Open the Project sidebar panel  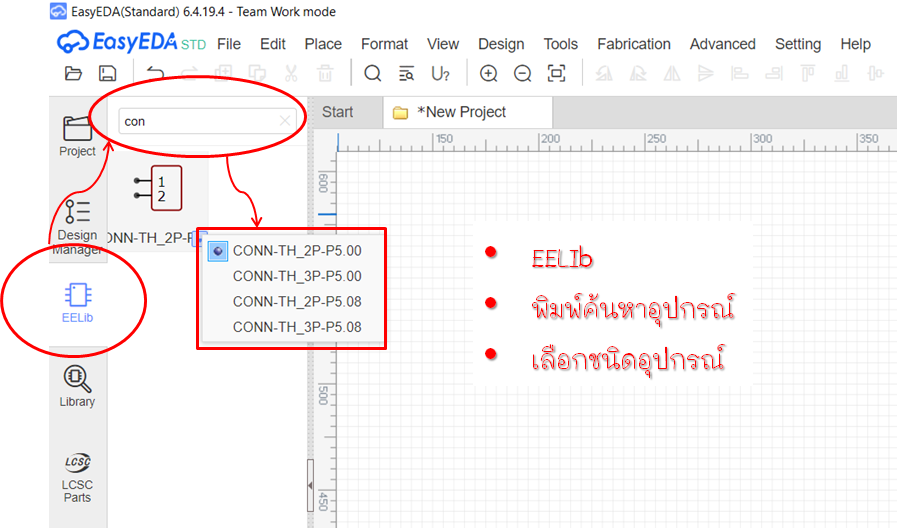pos(77,136)
